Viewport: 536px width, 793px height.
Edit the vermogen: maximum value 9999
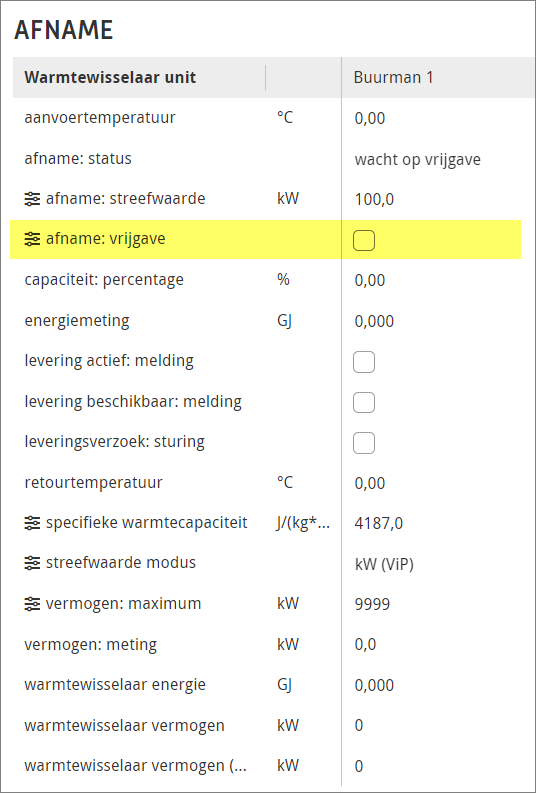tap(372, 604)
